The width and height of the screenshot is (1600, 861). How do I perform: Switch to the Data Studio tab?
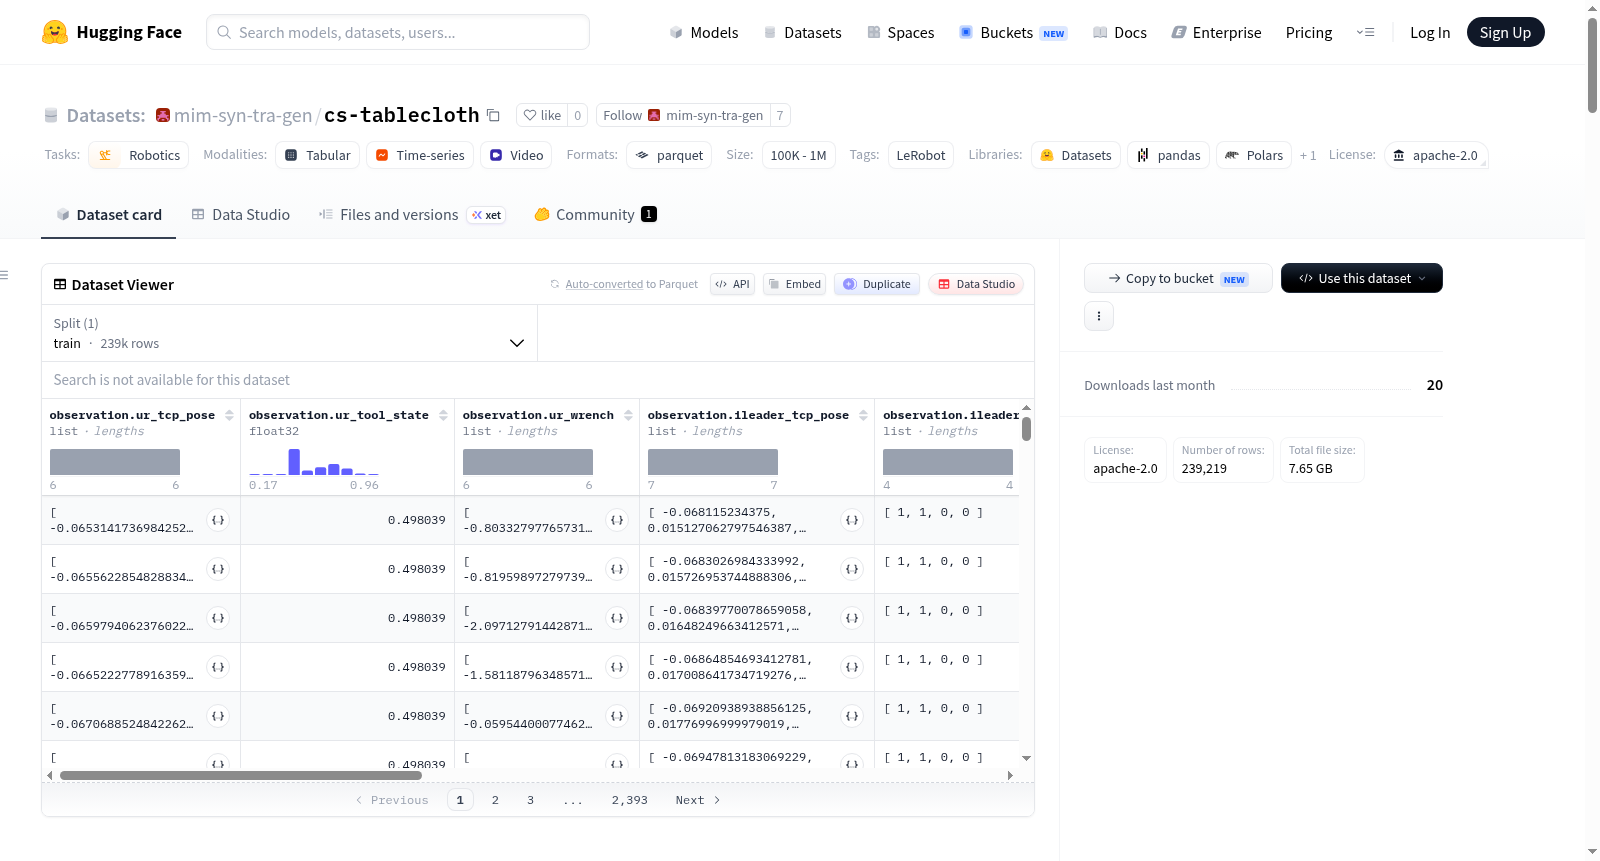241,215
